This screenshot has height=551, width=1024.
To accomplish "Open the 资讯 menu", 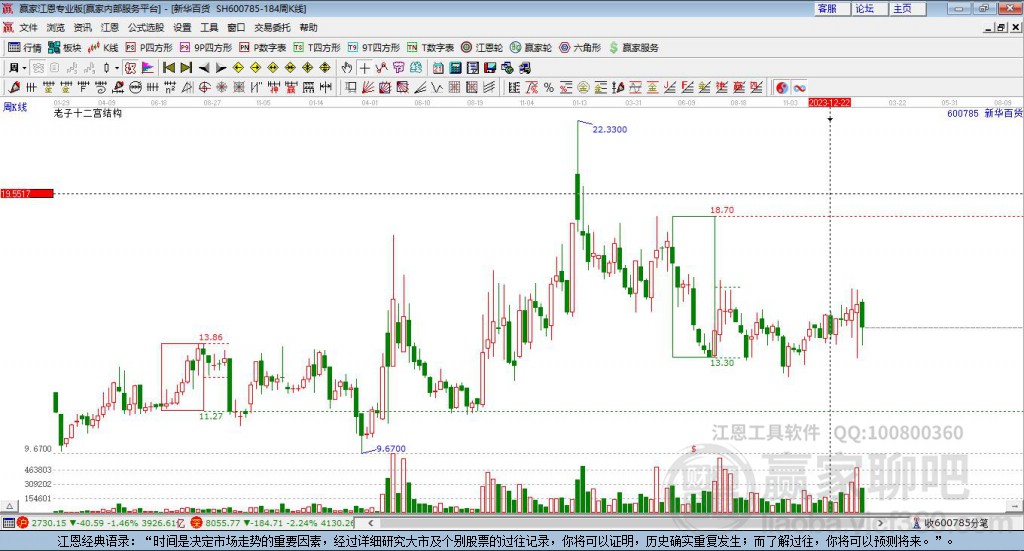I will (82, 27).
